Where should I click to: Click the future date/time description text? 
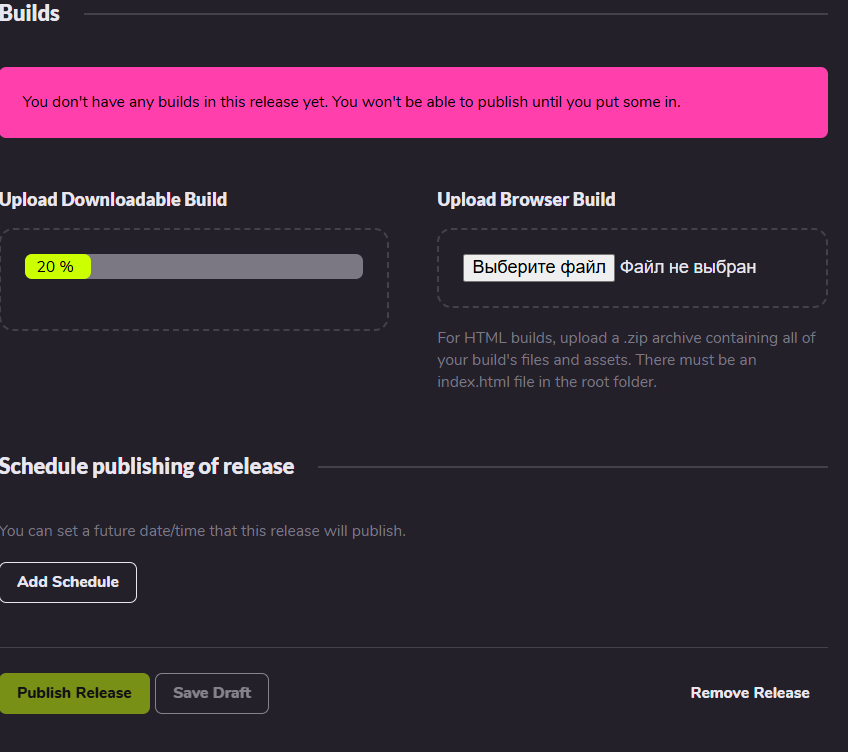203,531
